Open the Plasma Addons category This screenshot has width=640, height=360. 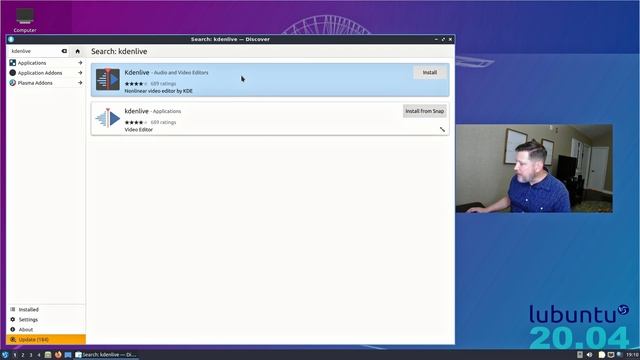[x=46, y=83]
